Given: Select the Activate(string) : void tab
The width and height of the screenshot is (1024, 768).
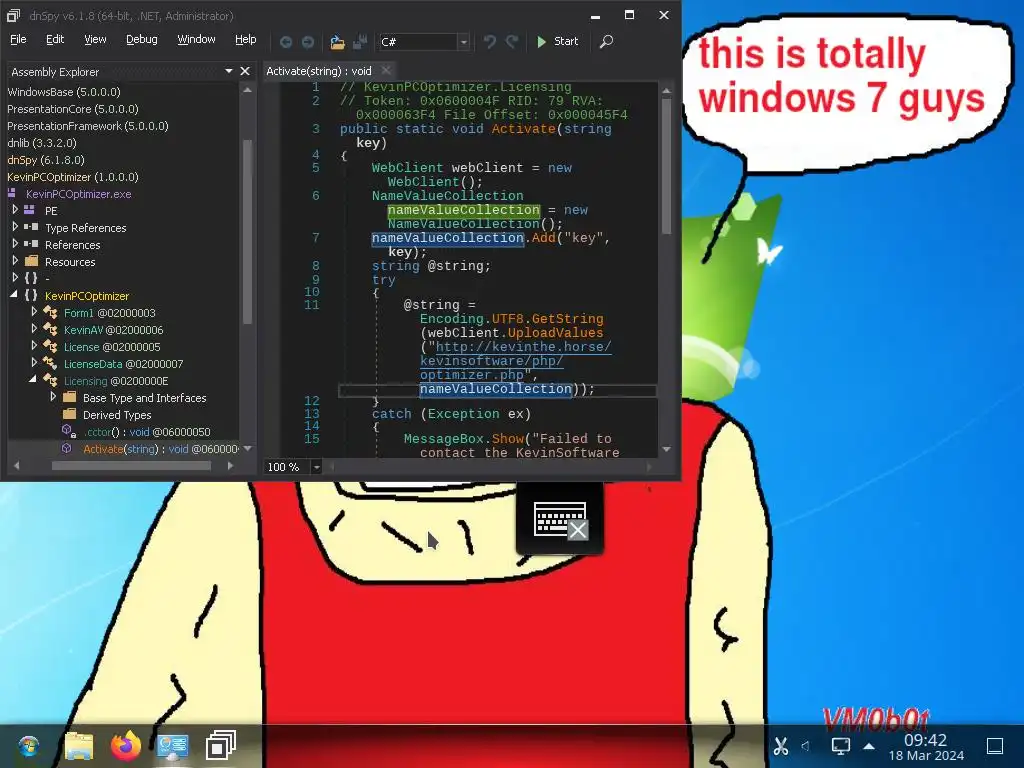Looking at the screenshot, I should (319, 71).
